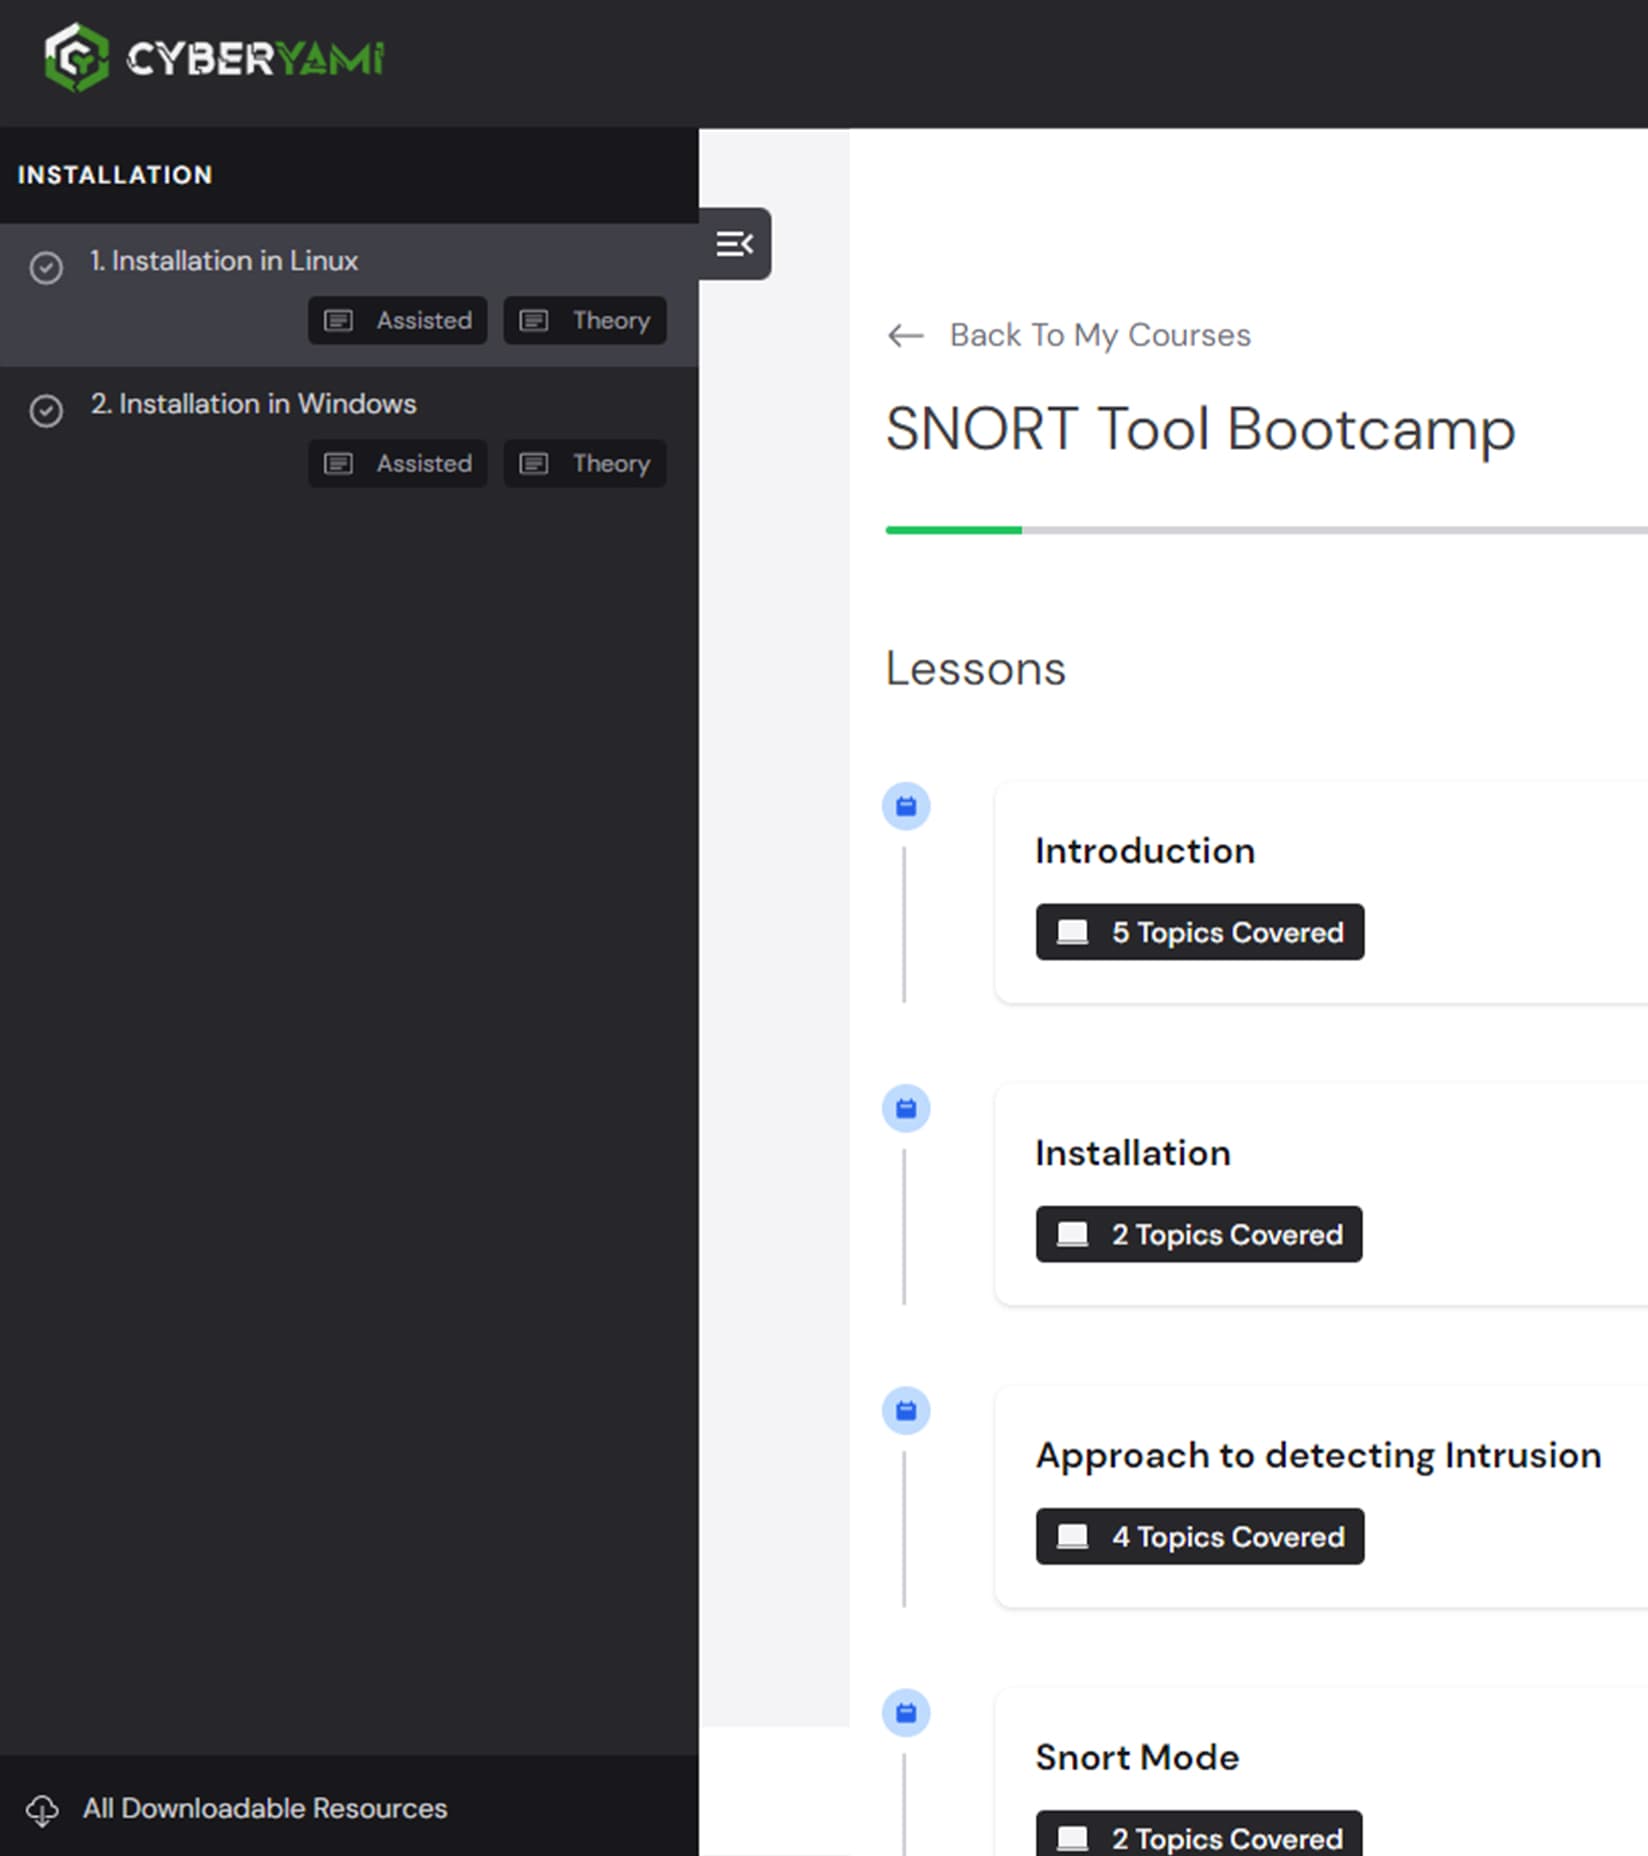1648x1856 pixels.
Task: Open Assisted mode for Installation in Linux
Action: 398,320
